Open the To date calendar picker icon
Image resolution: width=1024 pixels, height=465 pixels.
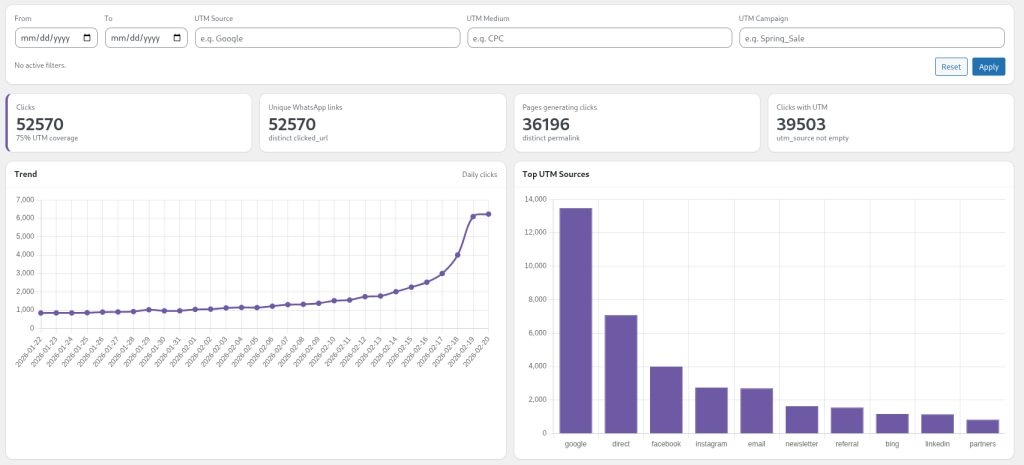[178, 38]
